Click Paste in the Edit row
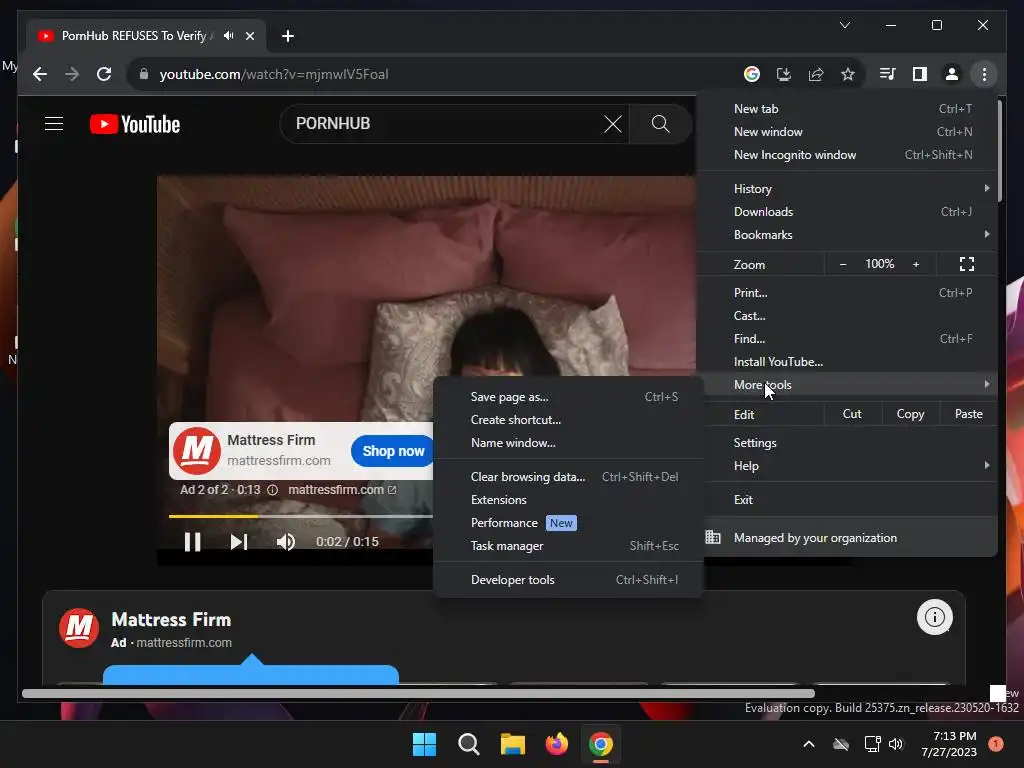 click(968, 414)
